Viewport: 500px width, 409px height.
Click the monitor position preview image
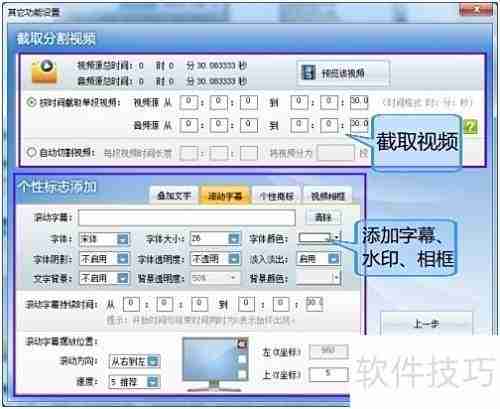coord(215,363)
